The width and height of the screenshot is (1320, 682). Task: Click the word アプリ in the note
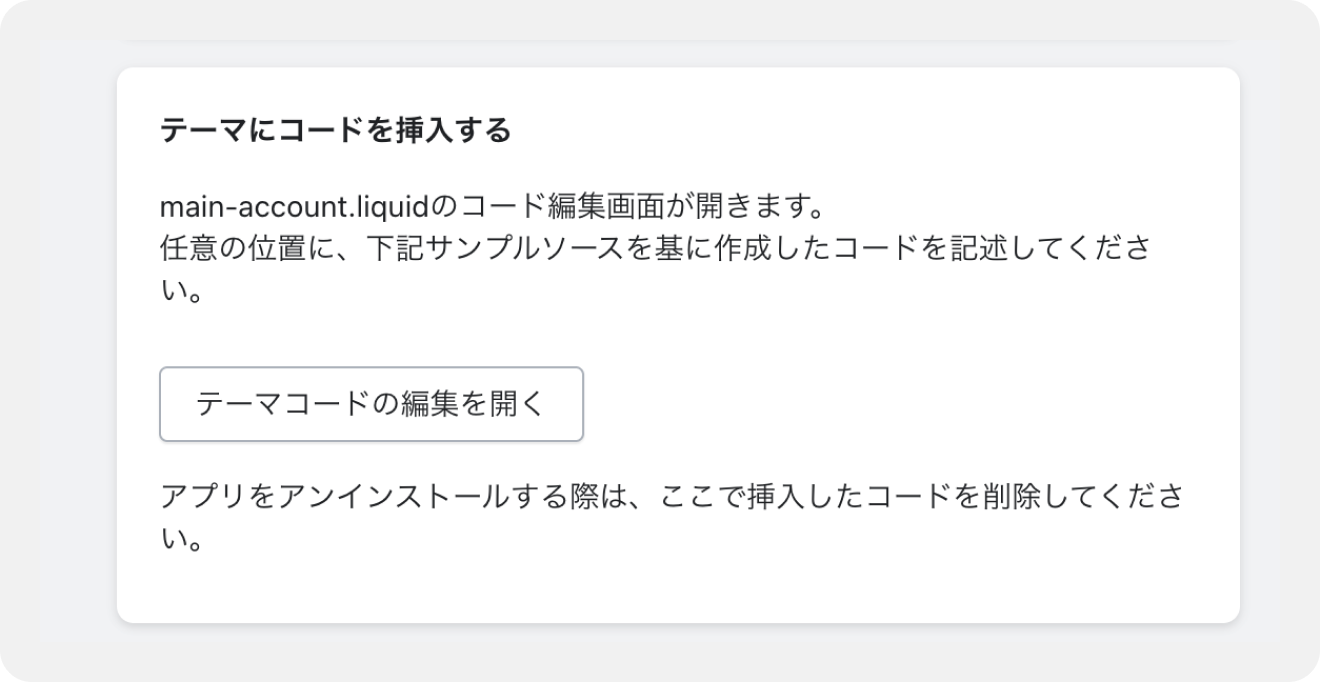click(x=202, y=497)
